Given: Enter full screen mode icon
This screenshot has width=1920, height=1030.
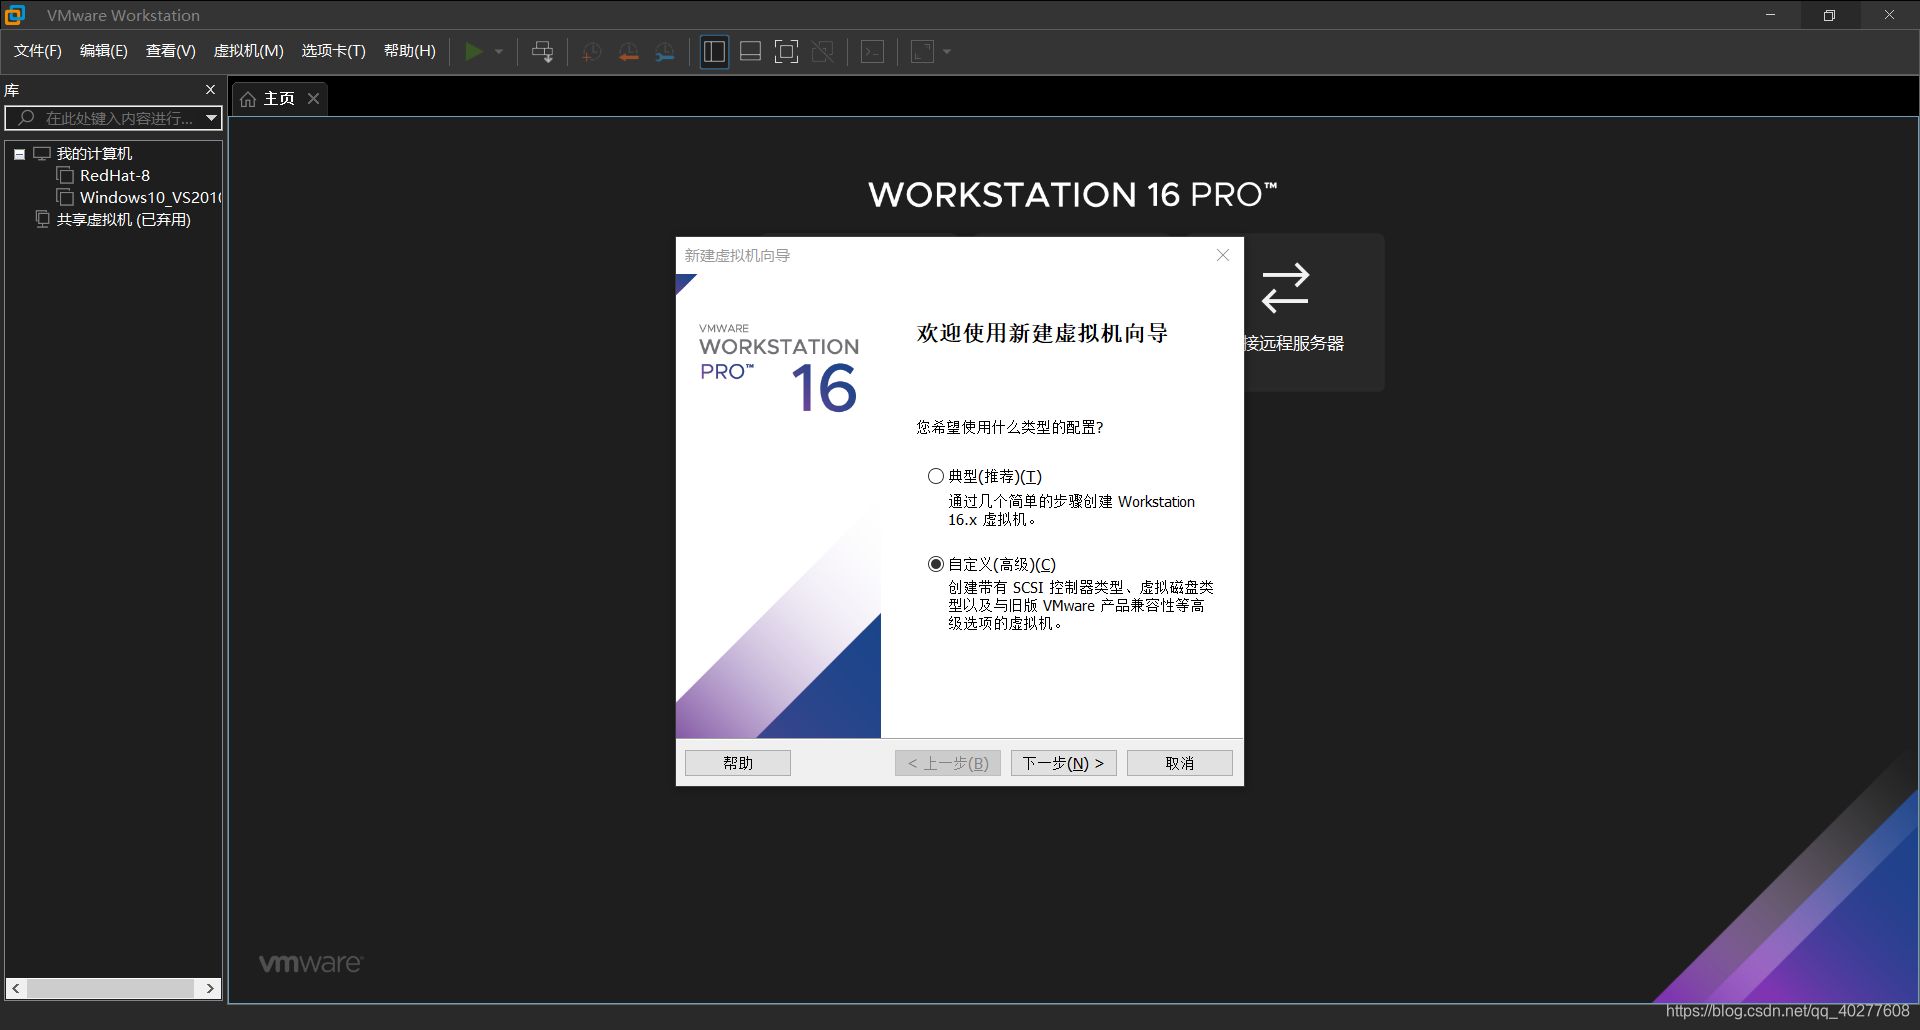Looking at the screenshot, I should click(x=787, y=52).
